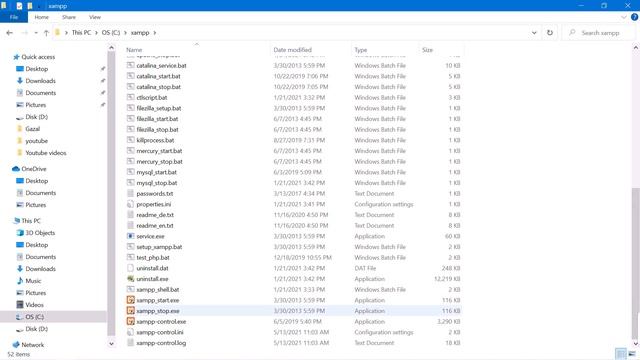Viewport: 640px width, 360px height.
Task: Select Network in the sidebar
Action: [x=33, y=345]
